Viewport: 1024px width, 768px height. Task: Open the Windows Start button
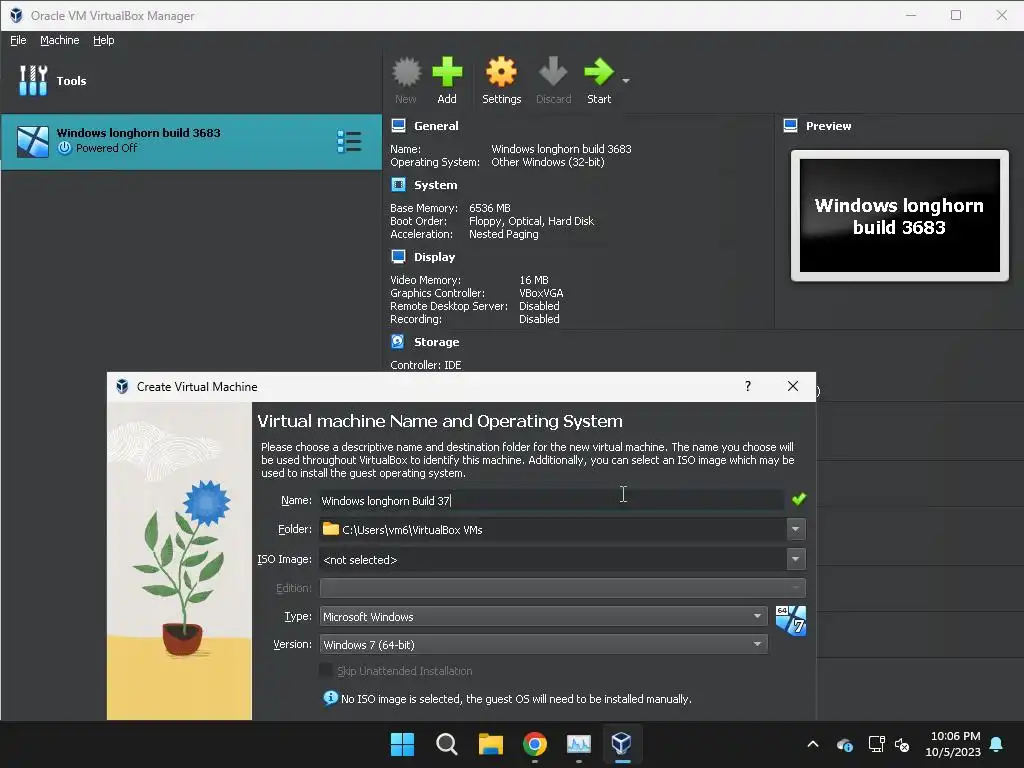[x=402, y=744]
